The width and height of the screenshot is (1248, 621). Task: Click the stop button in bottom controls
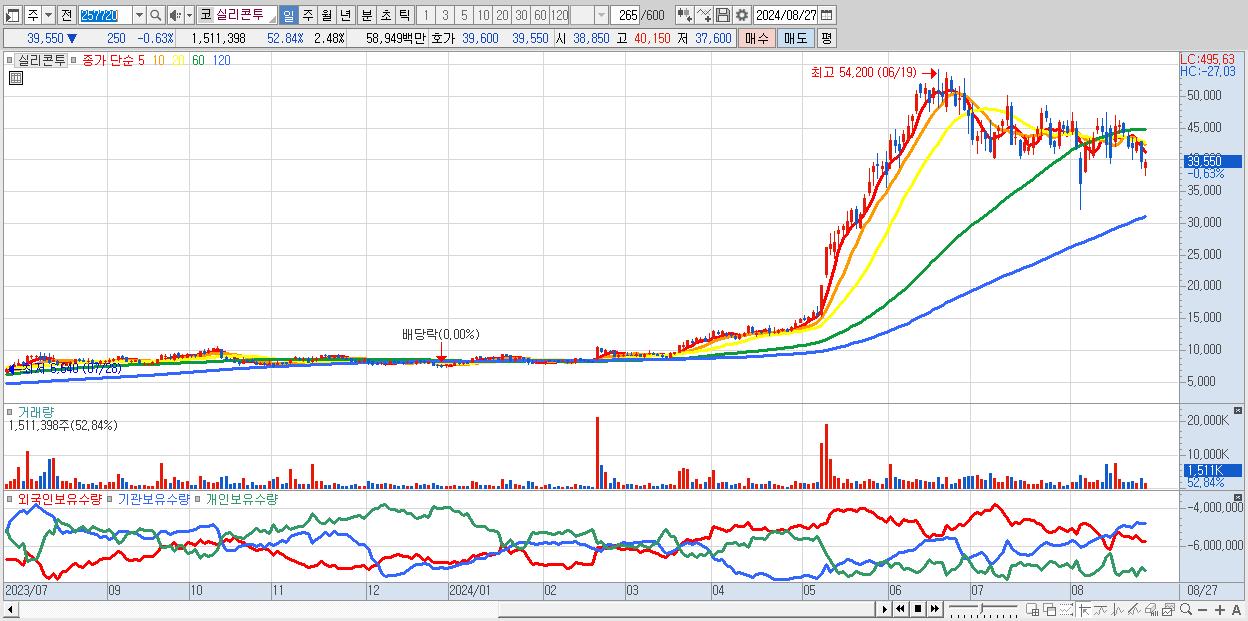tap(918, 609)
